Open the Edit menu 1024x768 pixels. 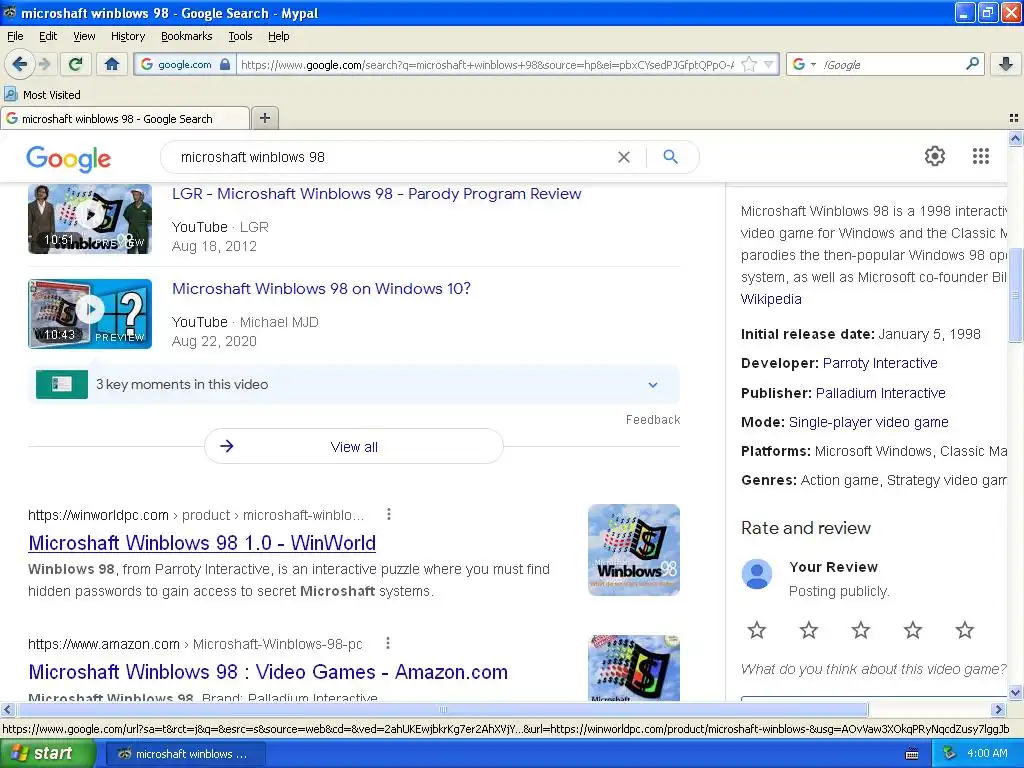coord(48,36)
